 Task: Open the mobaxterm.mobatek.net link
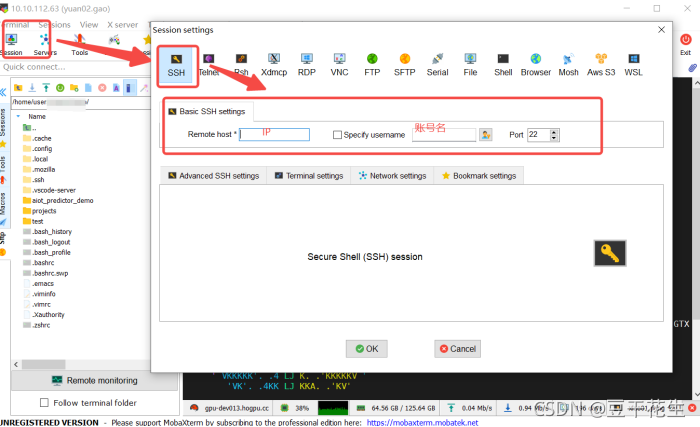coord(422,422)
